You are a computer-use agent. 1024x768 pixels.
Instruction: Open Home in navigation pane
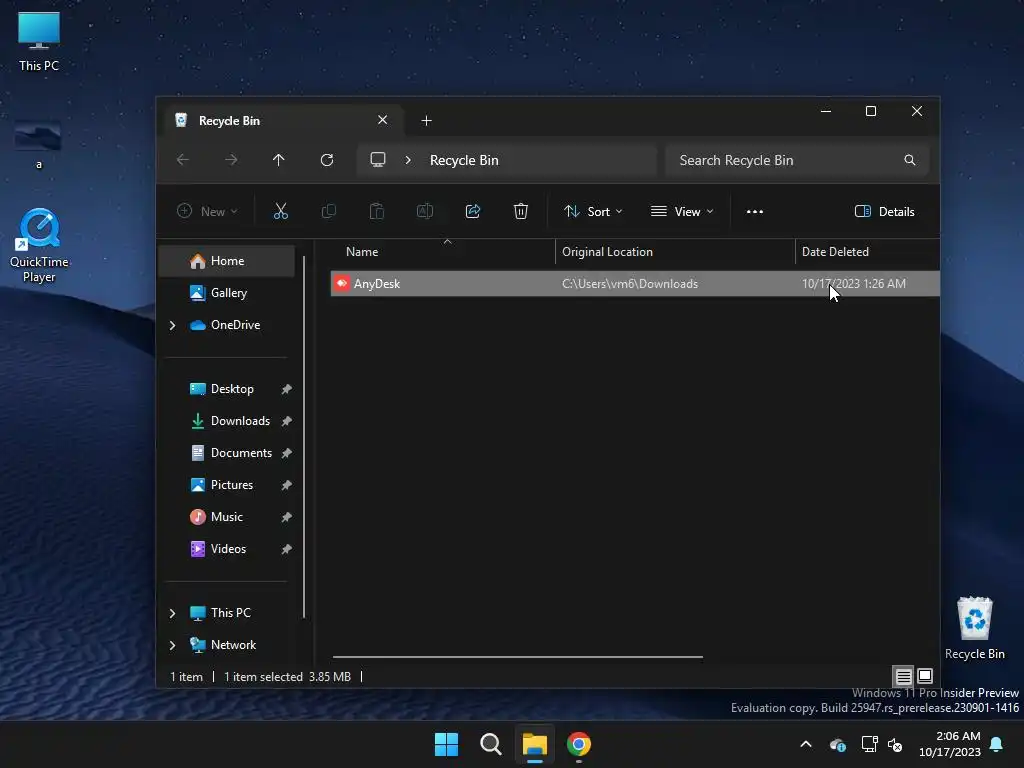click(x=227, y=261)
